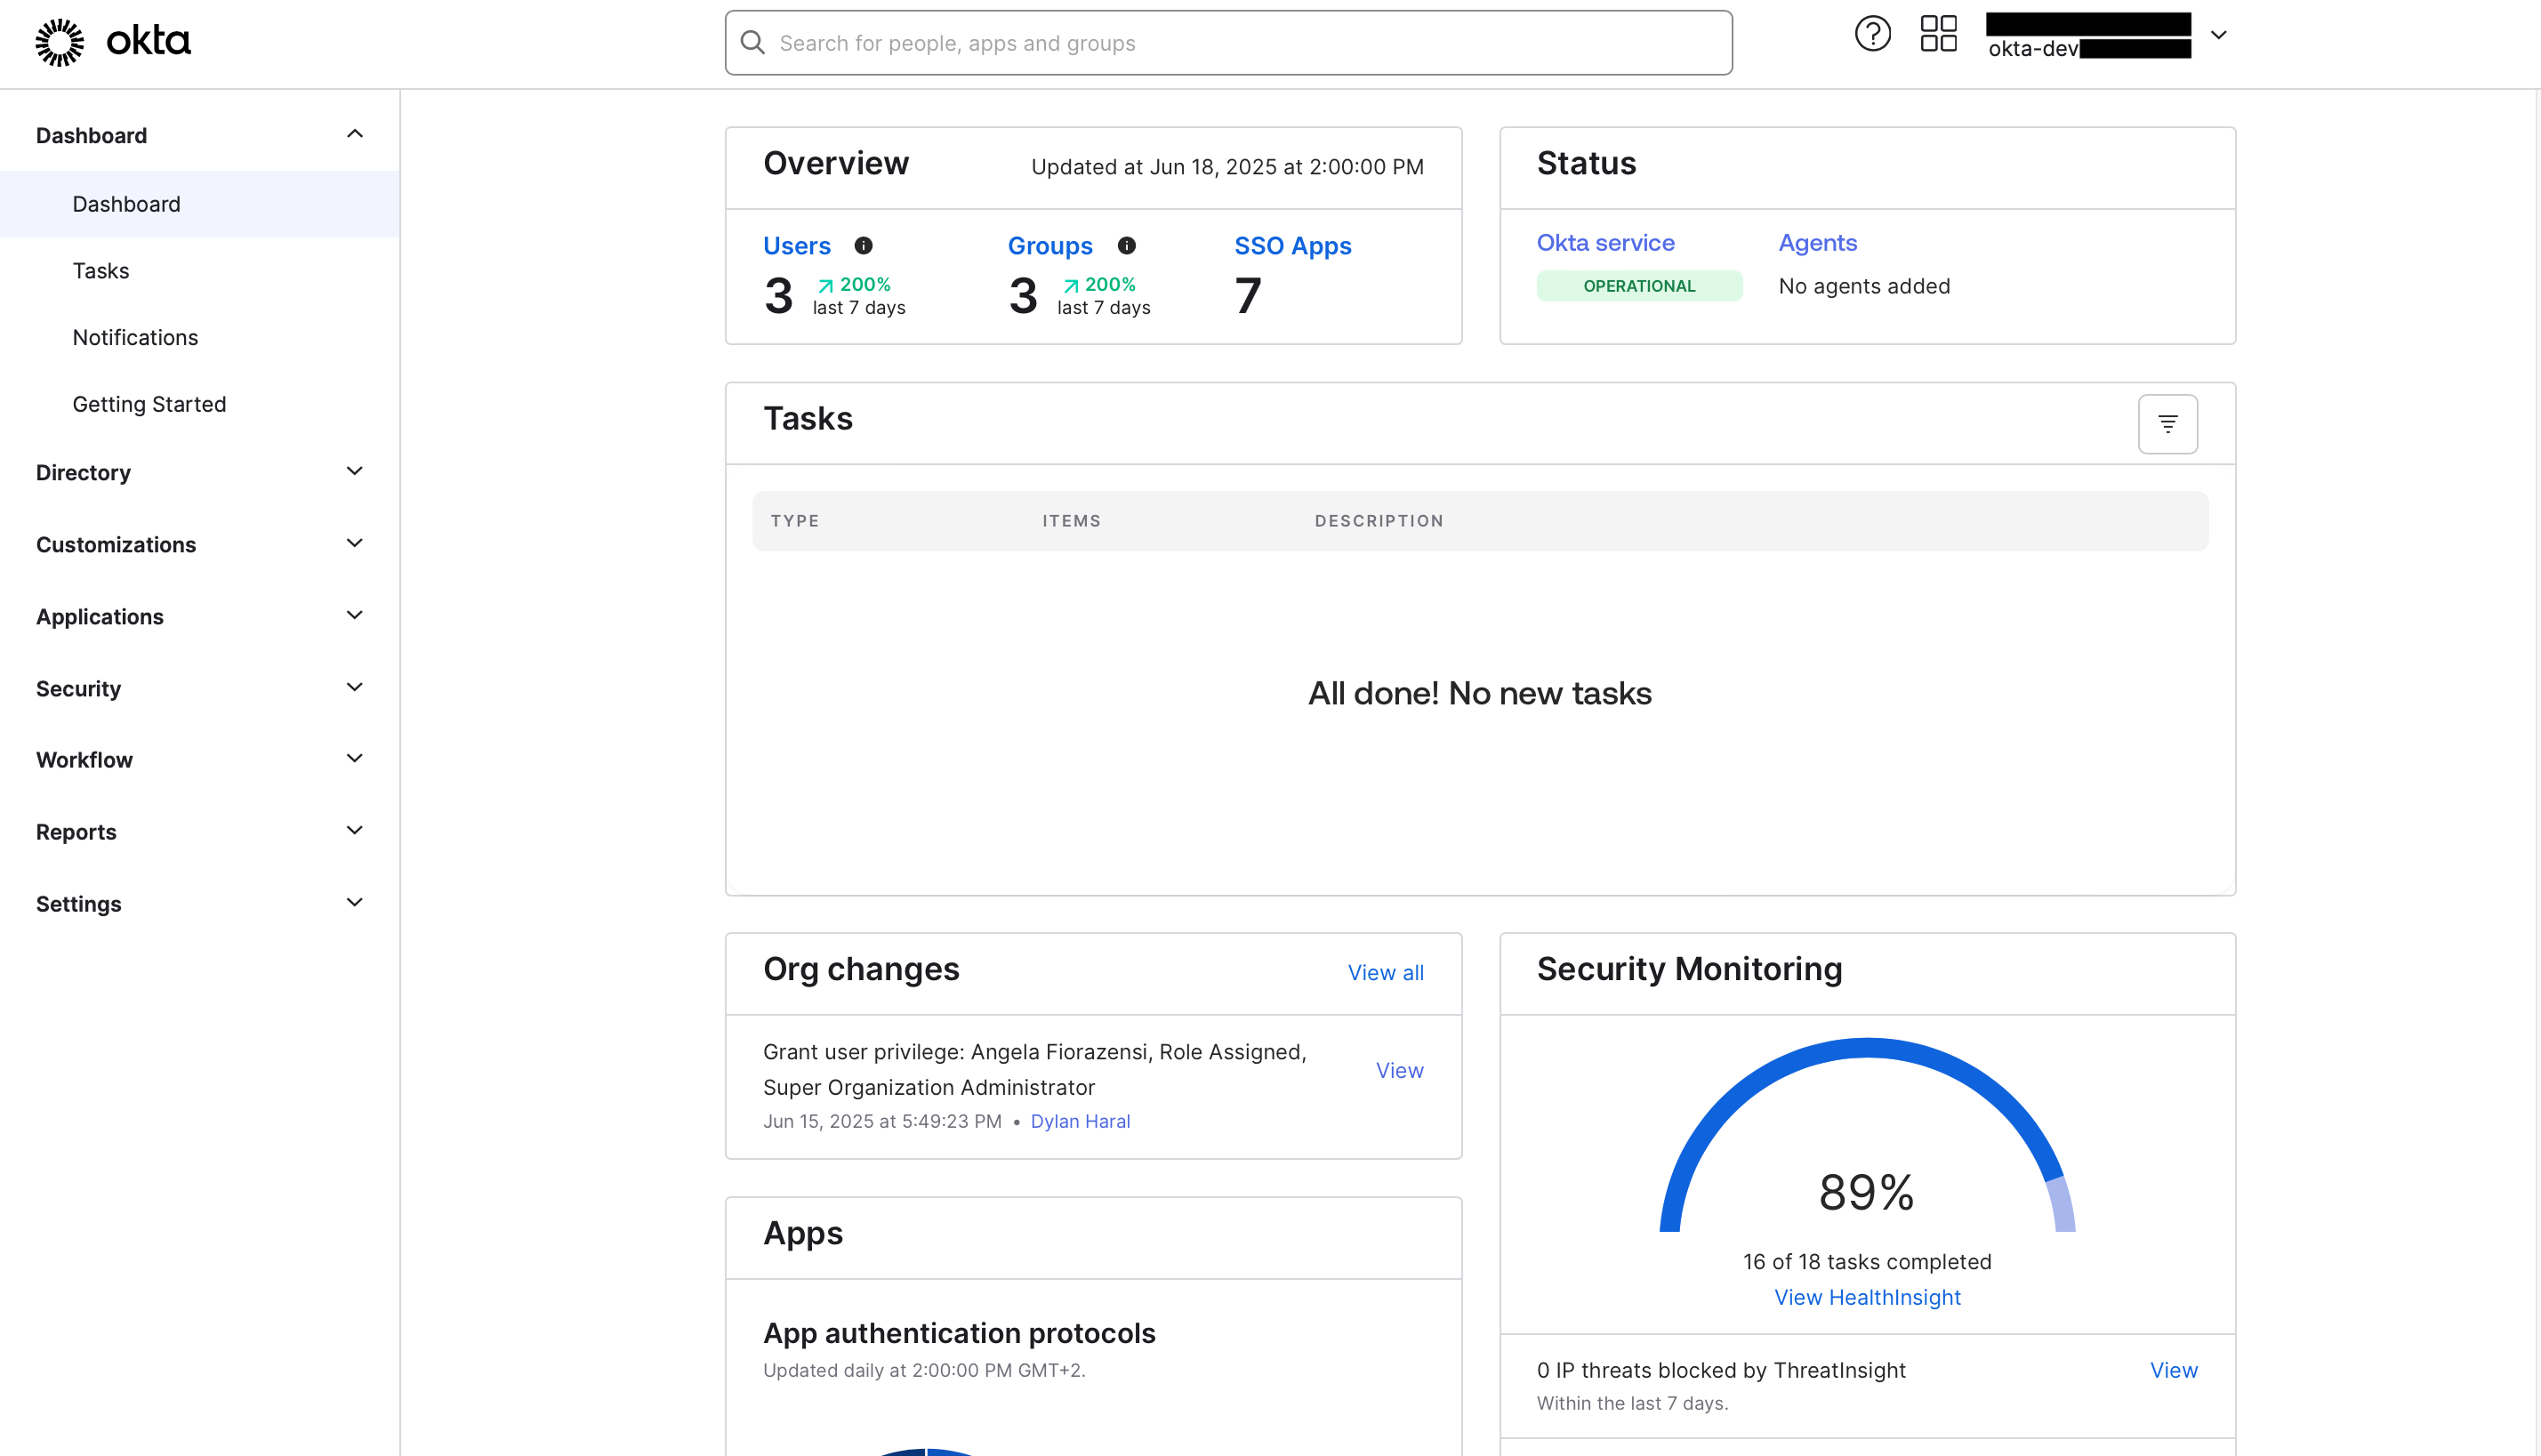
Task: Open the Tasks filter icon button
Action: click(x=2167, y=424)
